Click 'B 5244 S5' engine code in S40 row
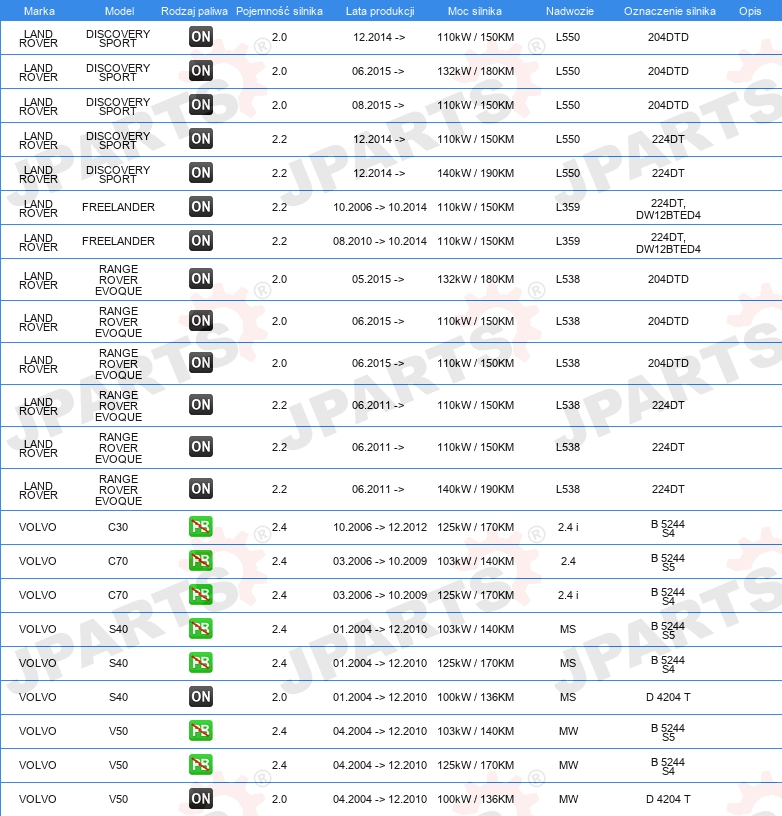 point(668,630)
